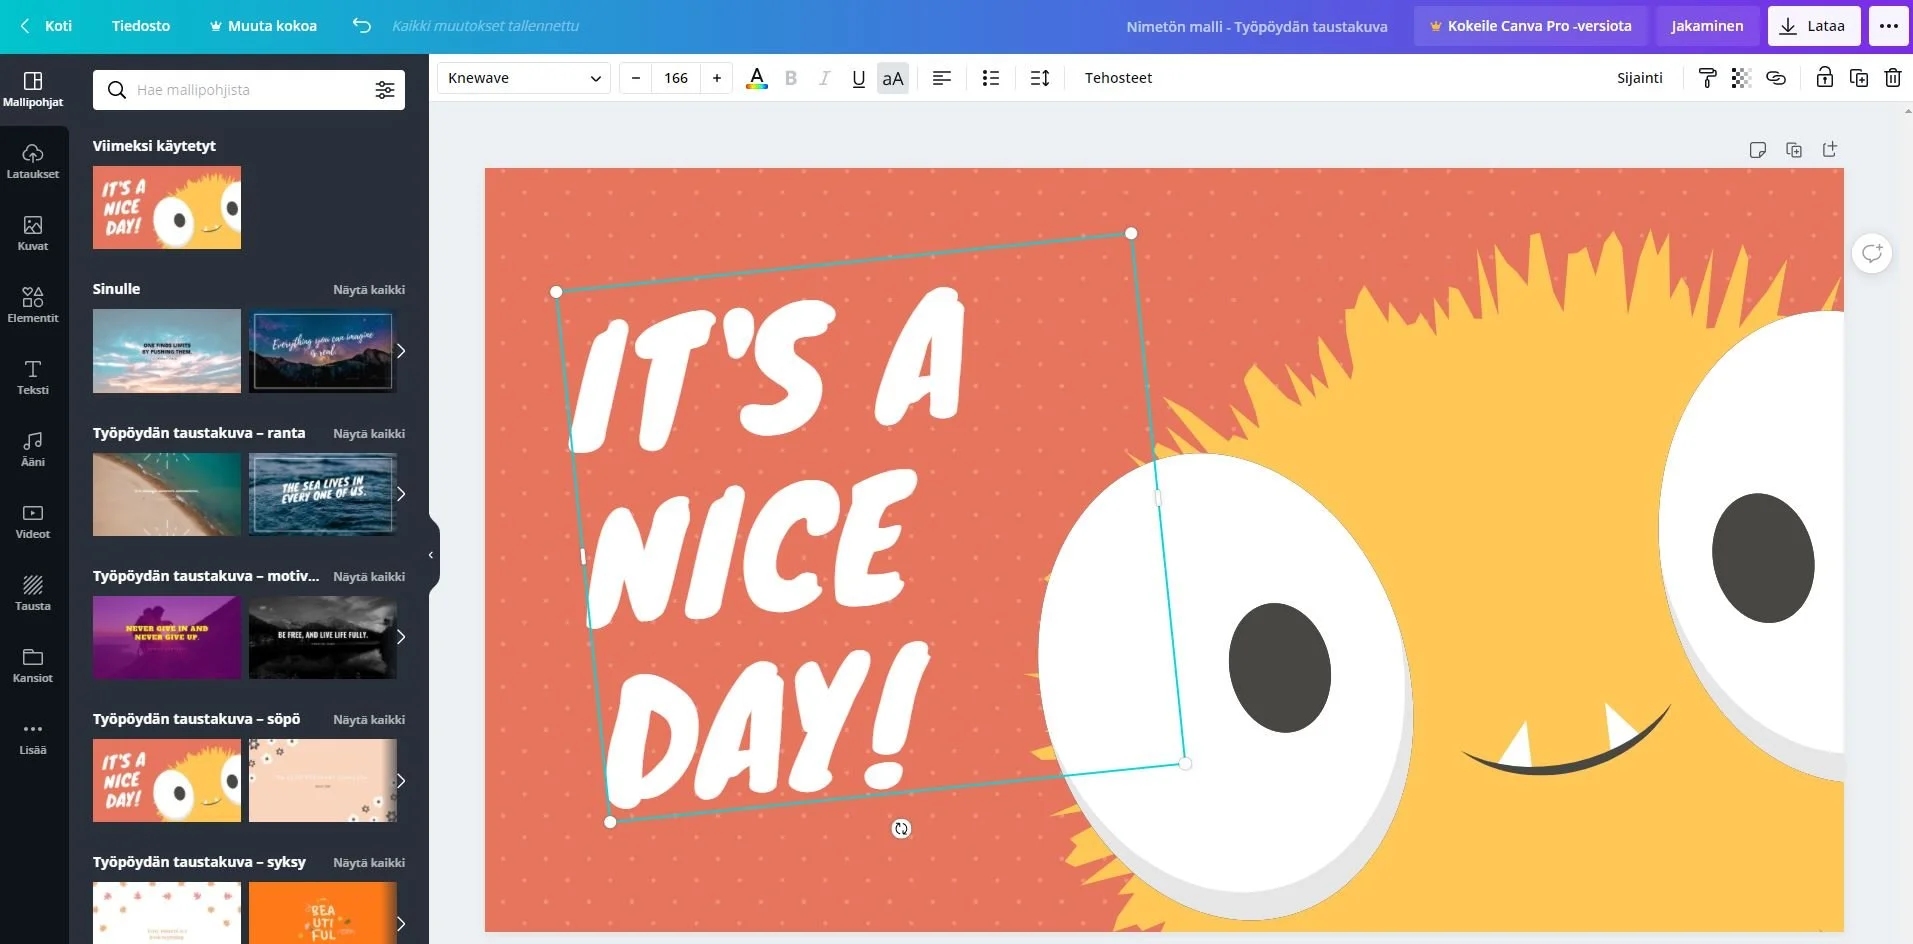This screenshot has height=944, width=1913.
Task: Open the Knewave font dropdown
Action: [x=524, y=78]
